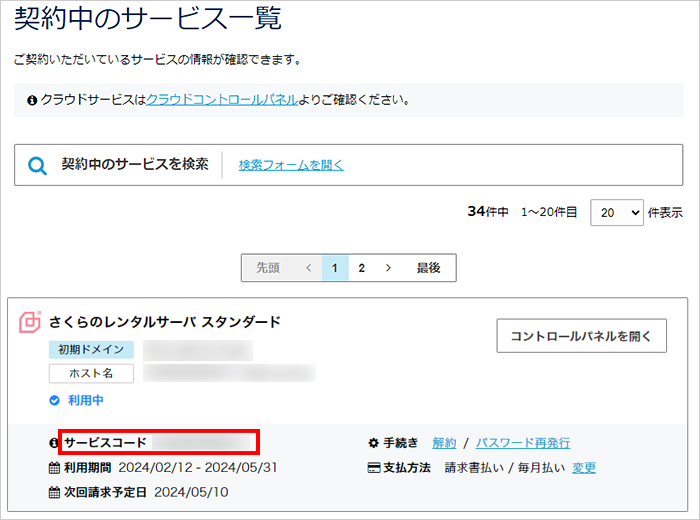Open the クラウドコントロールパネル link
This screenshot has height=520, width=700.
coord(222,100)
